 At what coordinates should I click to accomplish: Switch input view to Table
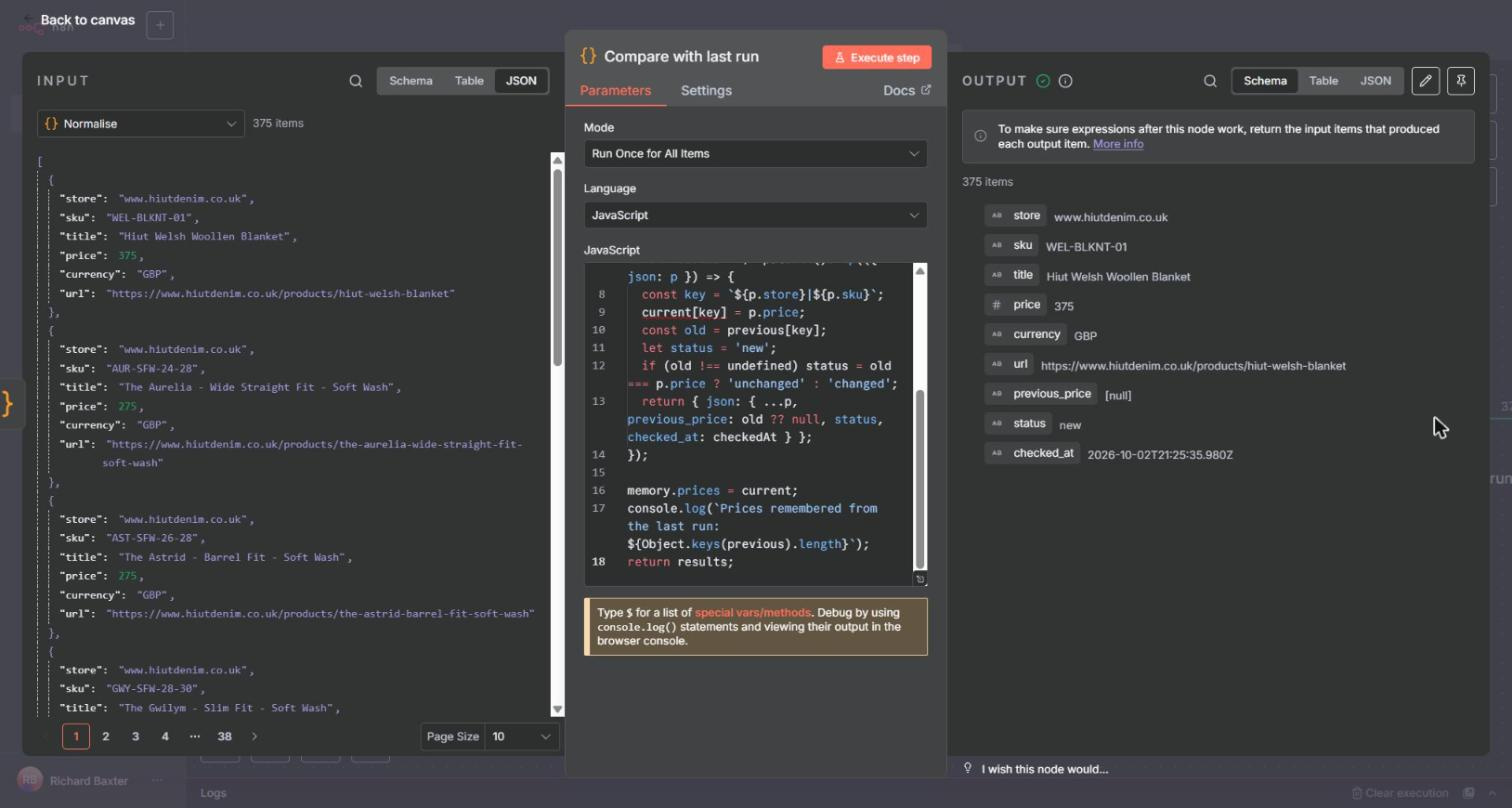coord(469,81)
